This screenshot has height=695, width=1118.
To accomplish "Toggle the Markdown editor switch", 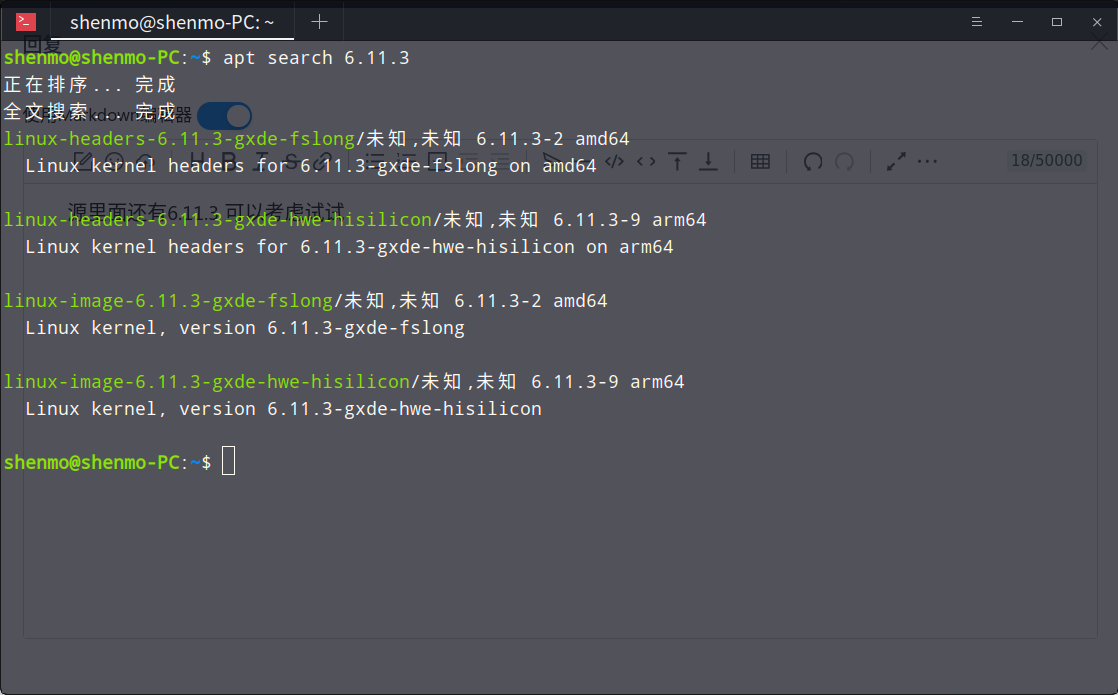I will pyautogui.click(x=225, y=115).
